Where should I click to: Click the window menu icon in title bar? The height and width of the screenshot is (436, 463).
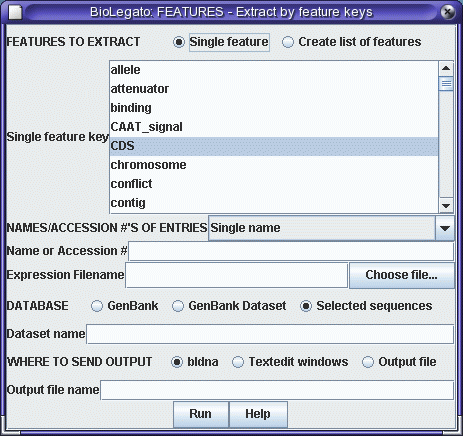point(15,13)
